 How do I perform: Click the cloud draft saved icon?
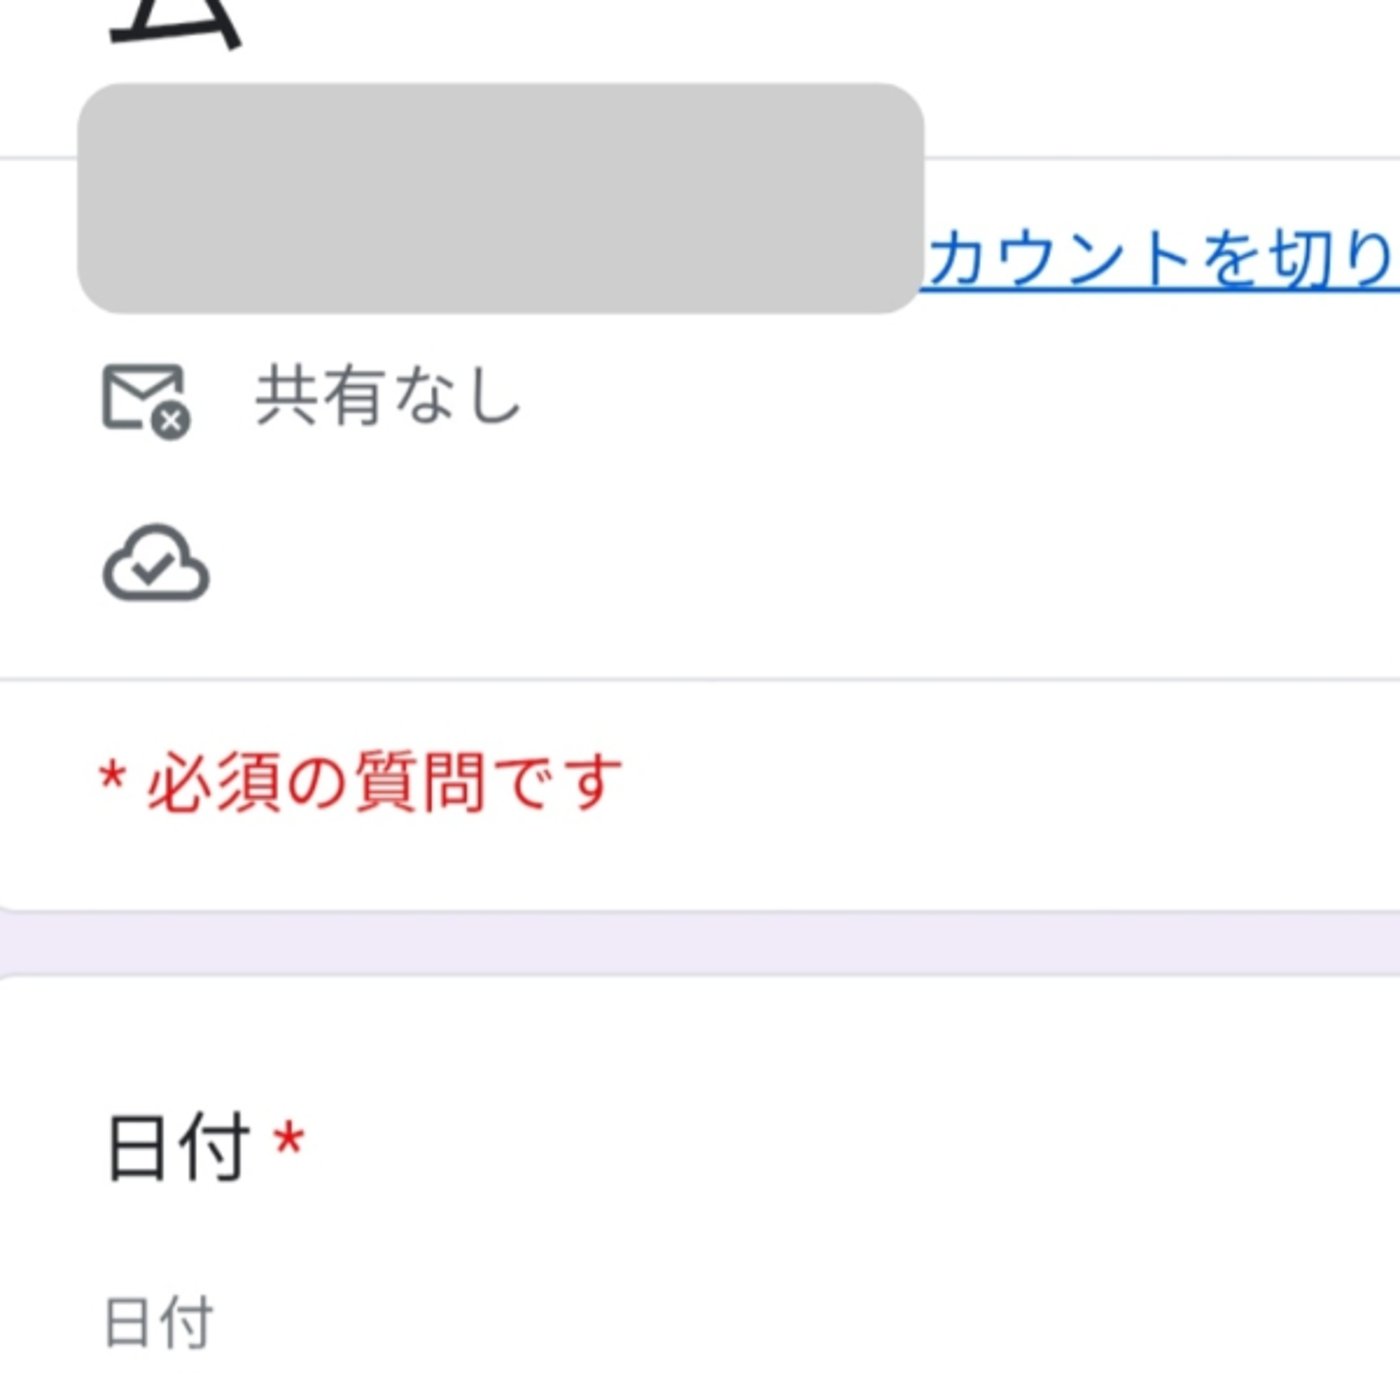coord(156,563)
